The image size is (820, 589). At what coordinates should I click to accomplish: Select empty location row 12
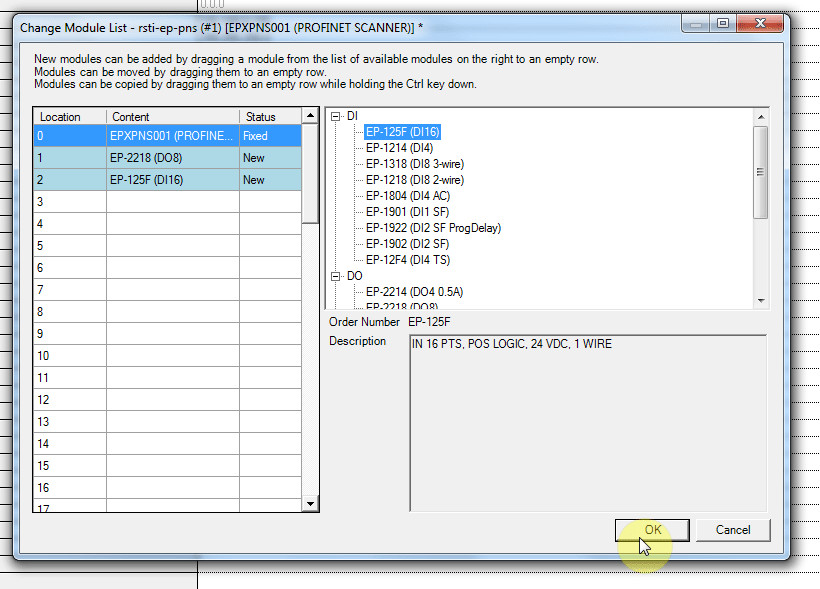coord(167,400)
